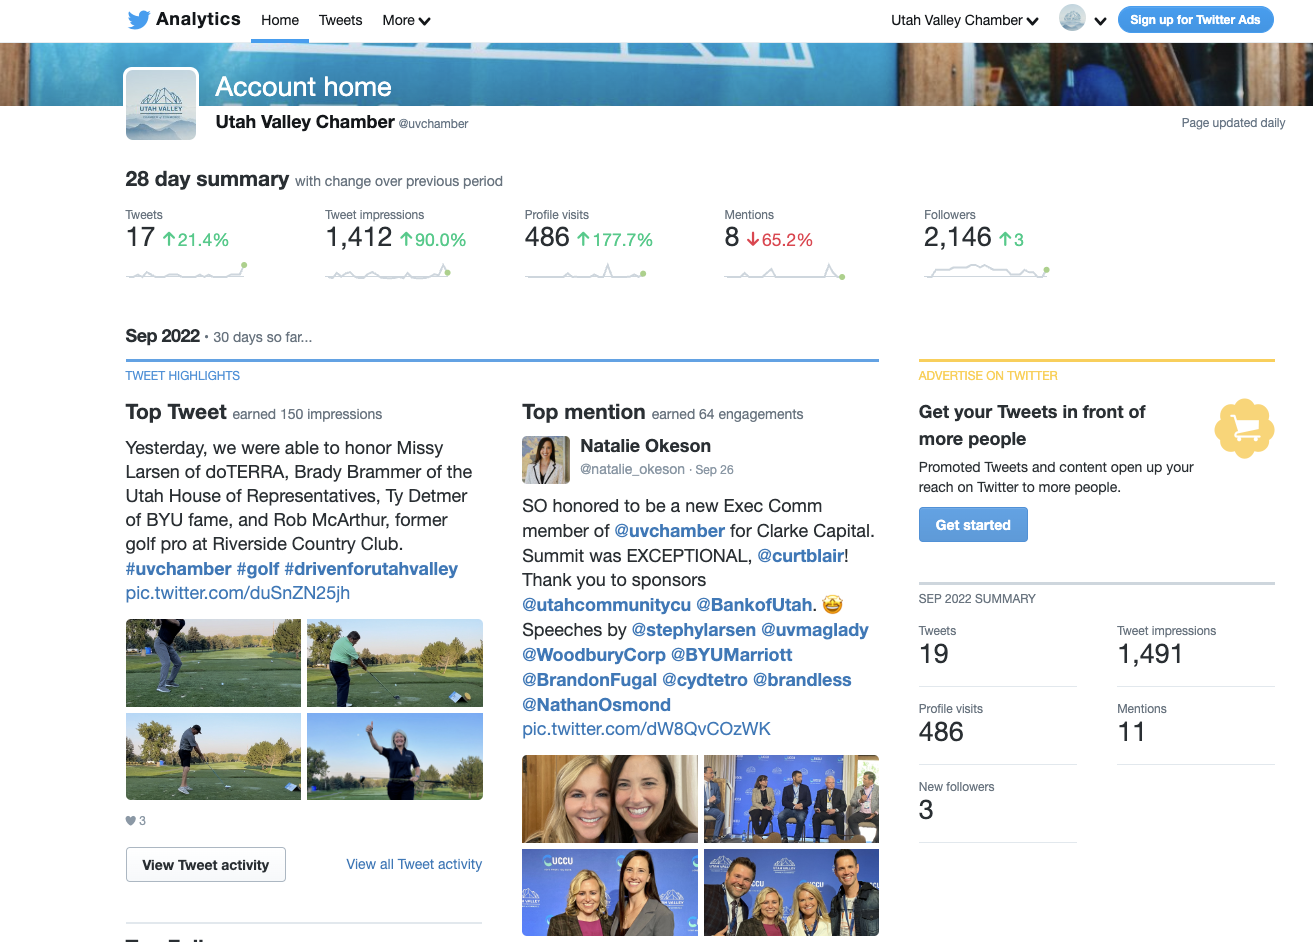1313x942 pixels.
Task: Click View Tweet activity button
Action: pos(206,865)
